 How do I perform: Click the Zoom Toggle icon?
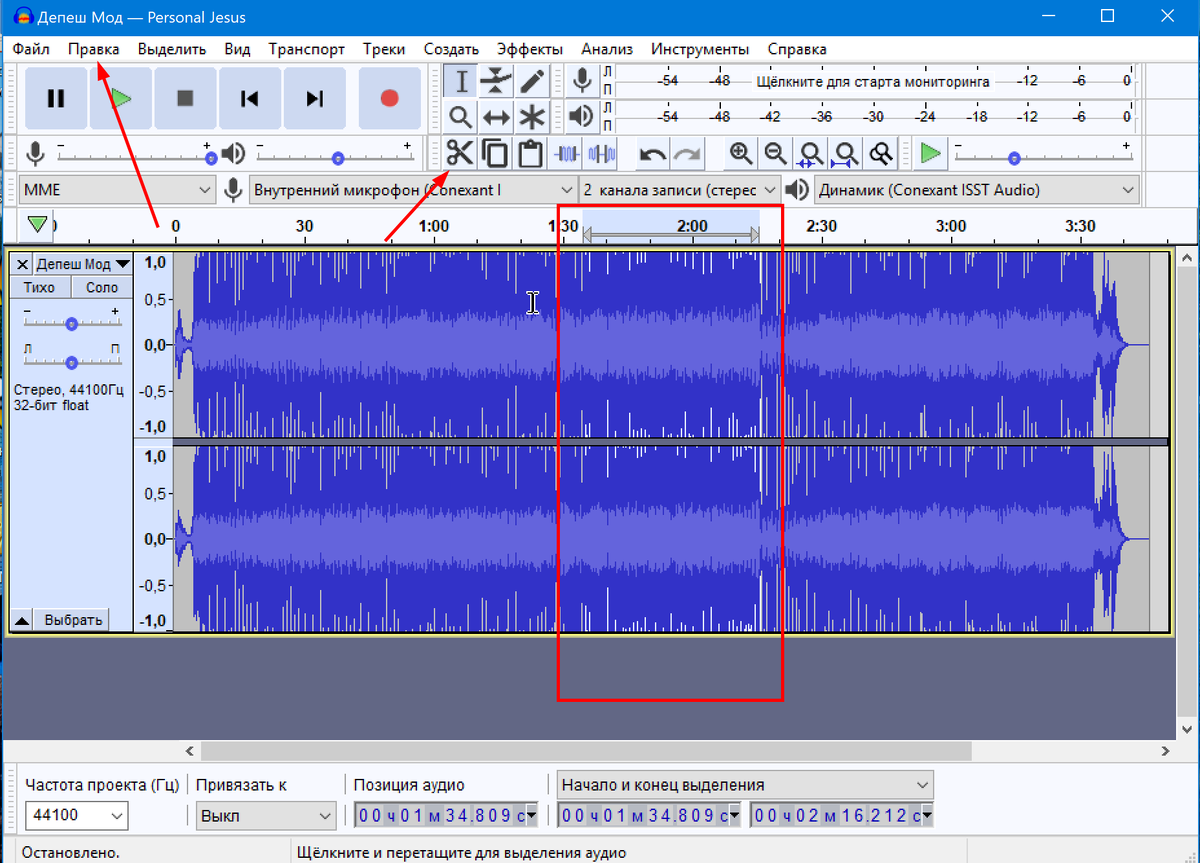click(x=881, y=154)
